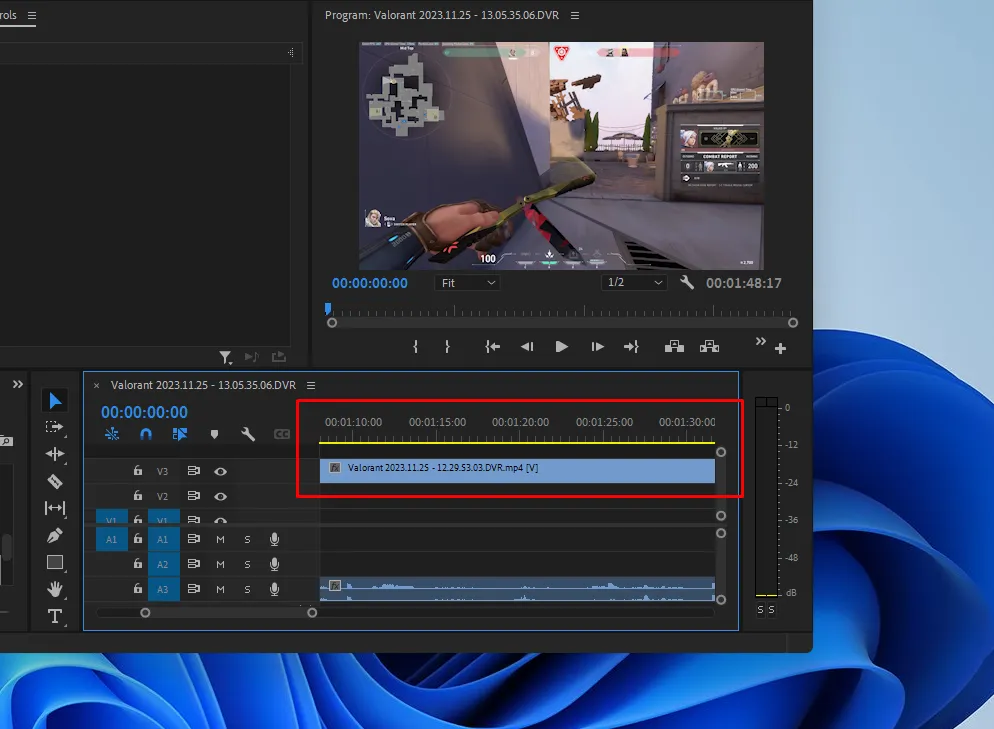The width and height of the screenshot is (994, 729).
Task: Select the Hand tool
Action: [x=55, y=589]
